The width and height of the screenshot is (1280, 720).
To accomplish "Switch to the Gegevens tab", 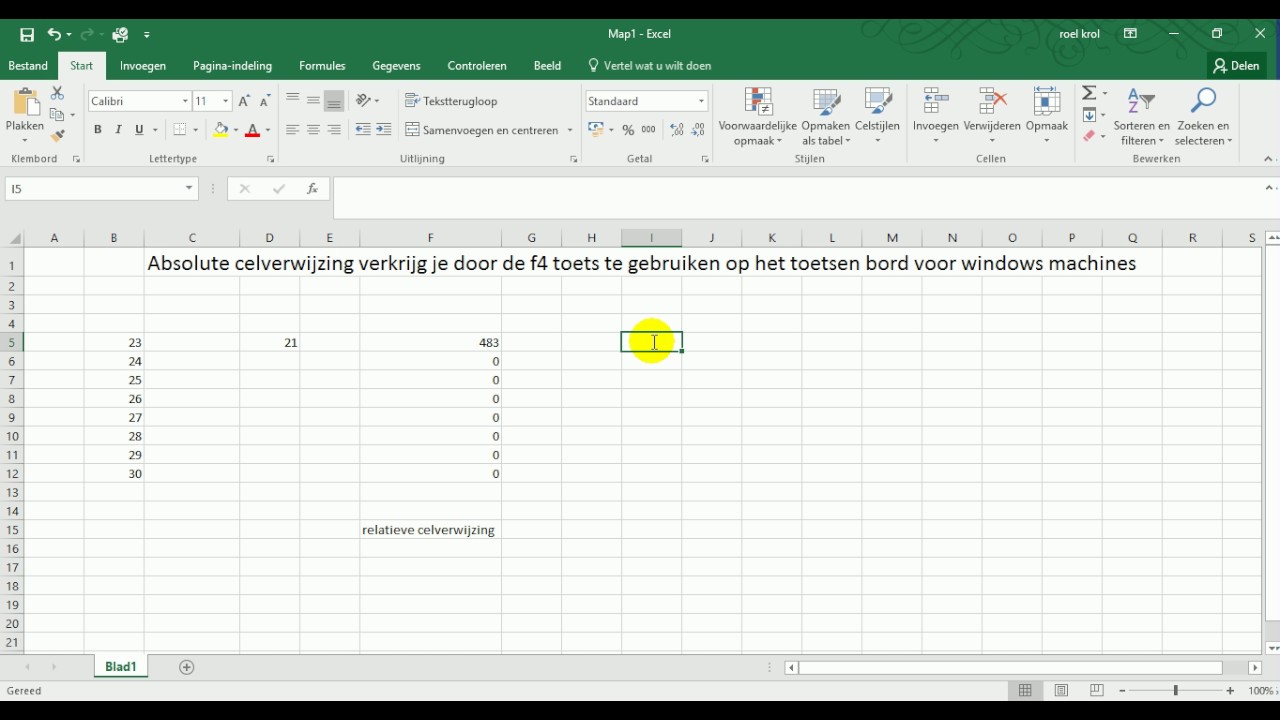I will 396,66.
